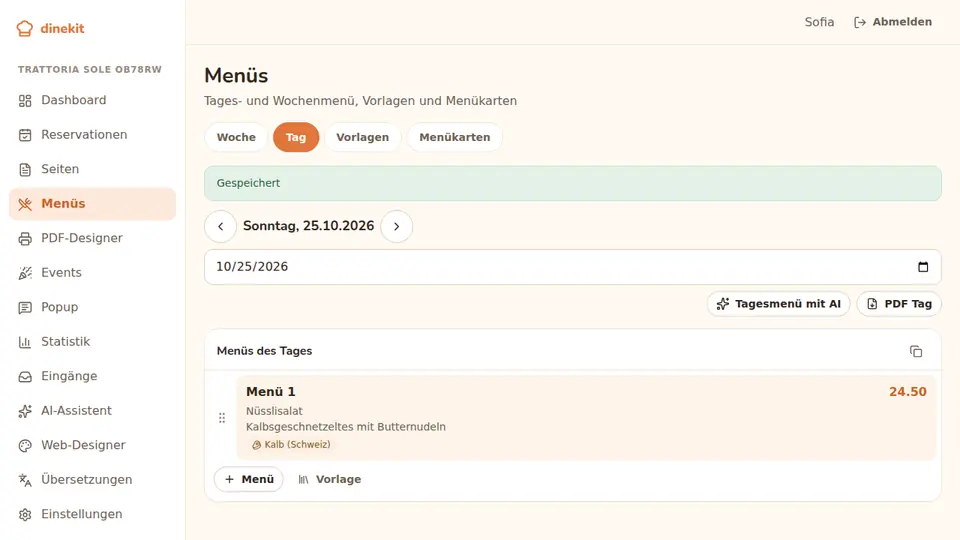Click the Einstellungen gear icon
This screenshot has width=960, height=540.
[x=25, y=514]
